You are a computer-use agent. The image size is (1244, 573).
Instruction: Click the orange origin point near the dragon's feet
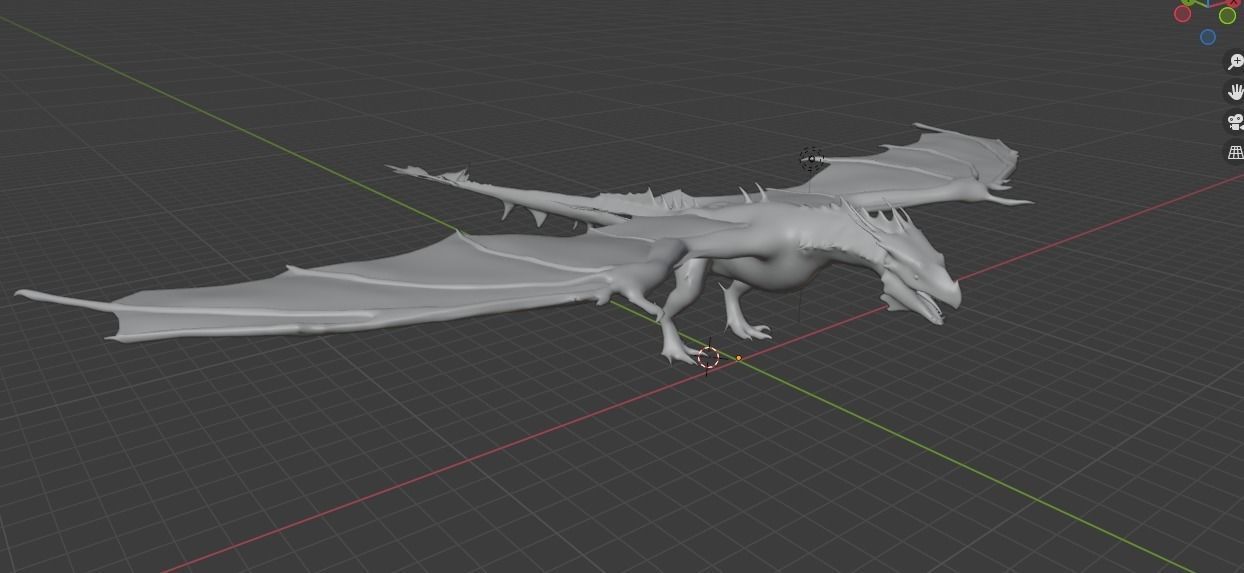coord(739,357)
